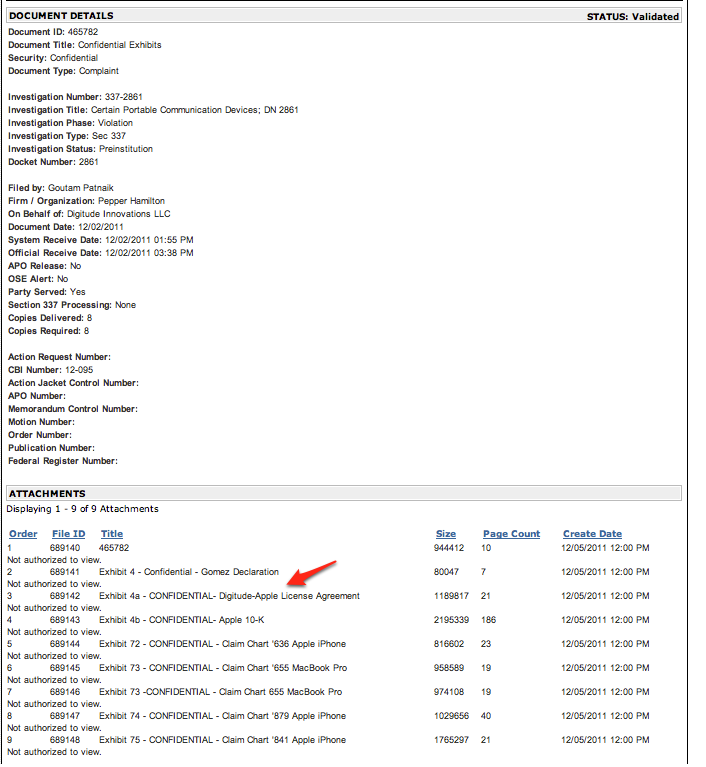
Task: Click file ID 689140 in first row
Action: click(x=65, y=548)
